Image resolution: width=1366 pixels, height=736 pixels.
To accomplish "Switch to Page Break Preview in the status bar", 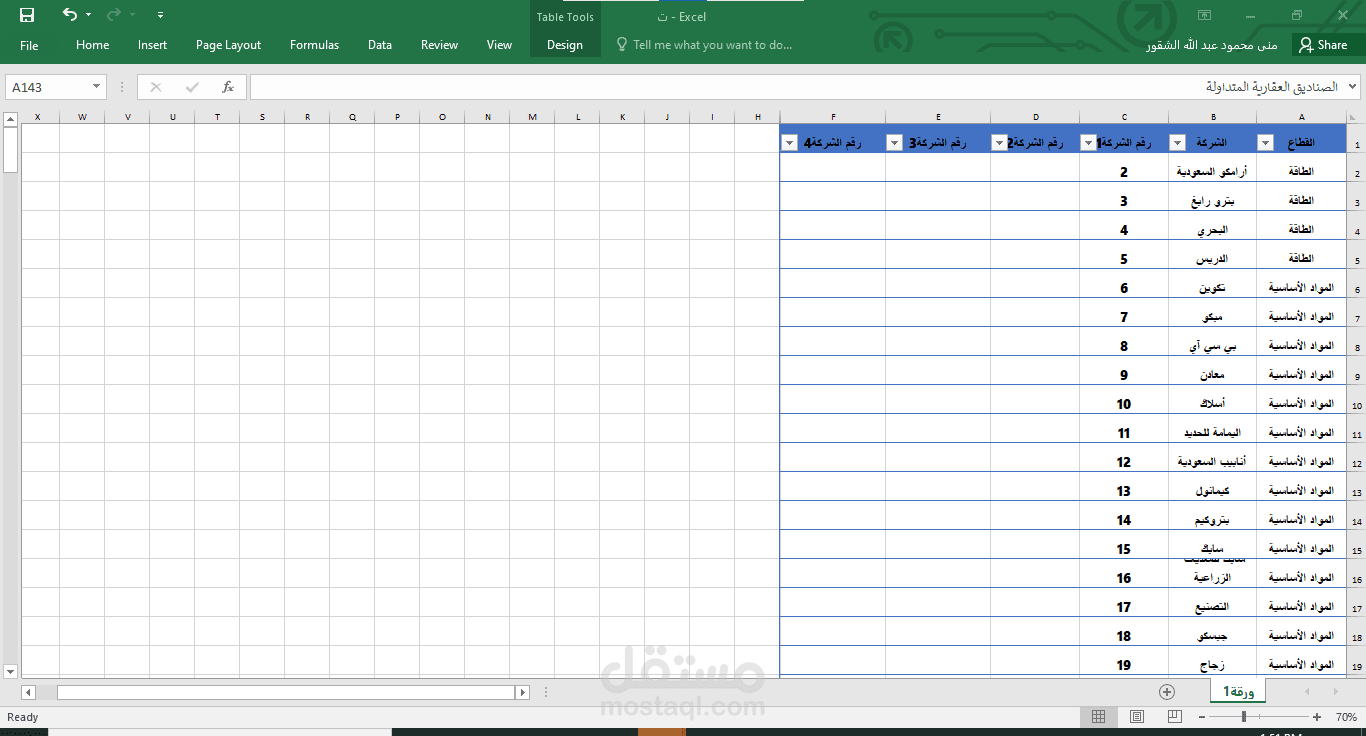I will click(1174, 717).
